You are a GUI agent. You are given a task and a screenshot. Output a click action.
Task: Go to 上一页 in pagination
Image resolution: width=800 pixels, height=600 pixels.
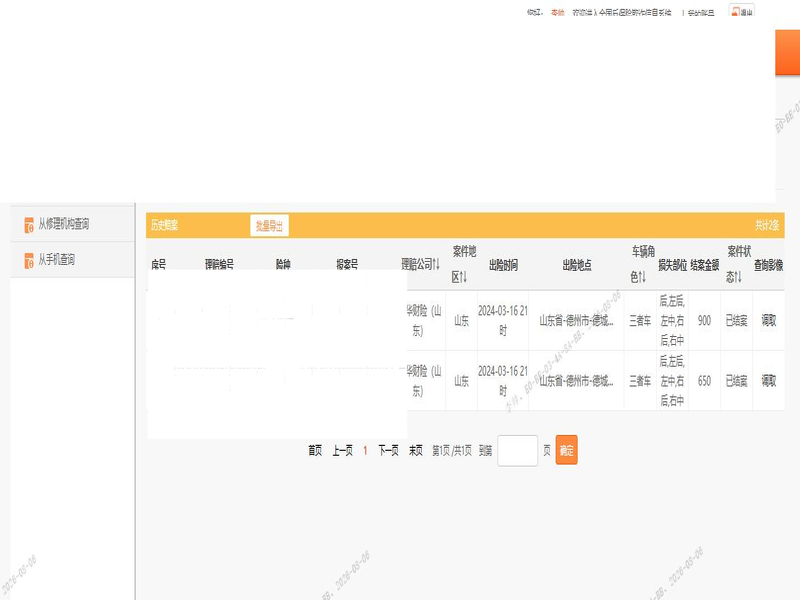(x=342, y=451)
